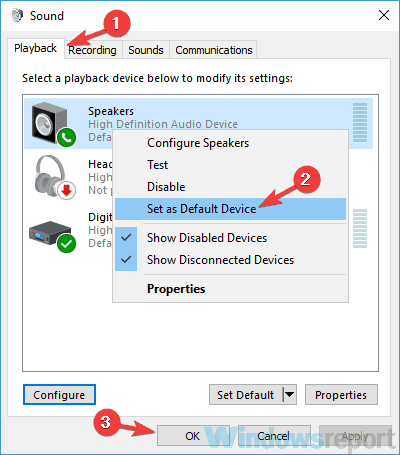Choose Set as Default Device

click(230, 209)
